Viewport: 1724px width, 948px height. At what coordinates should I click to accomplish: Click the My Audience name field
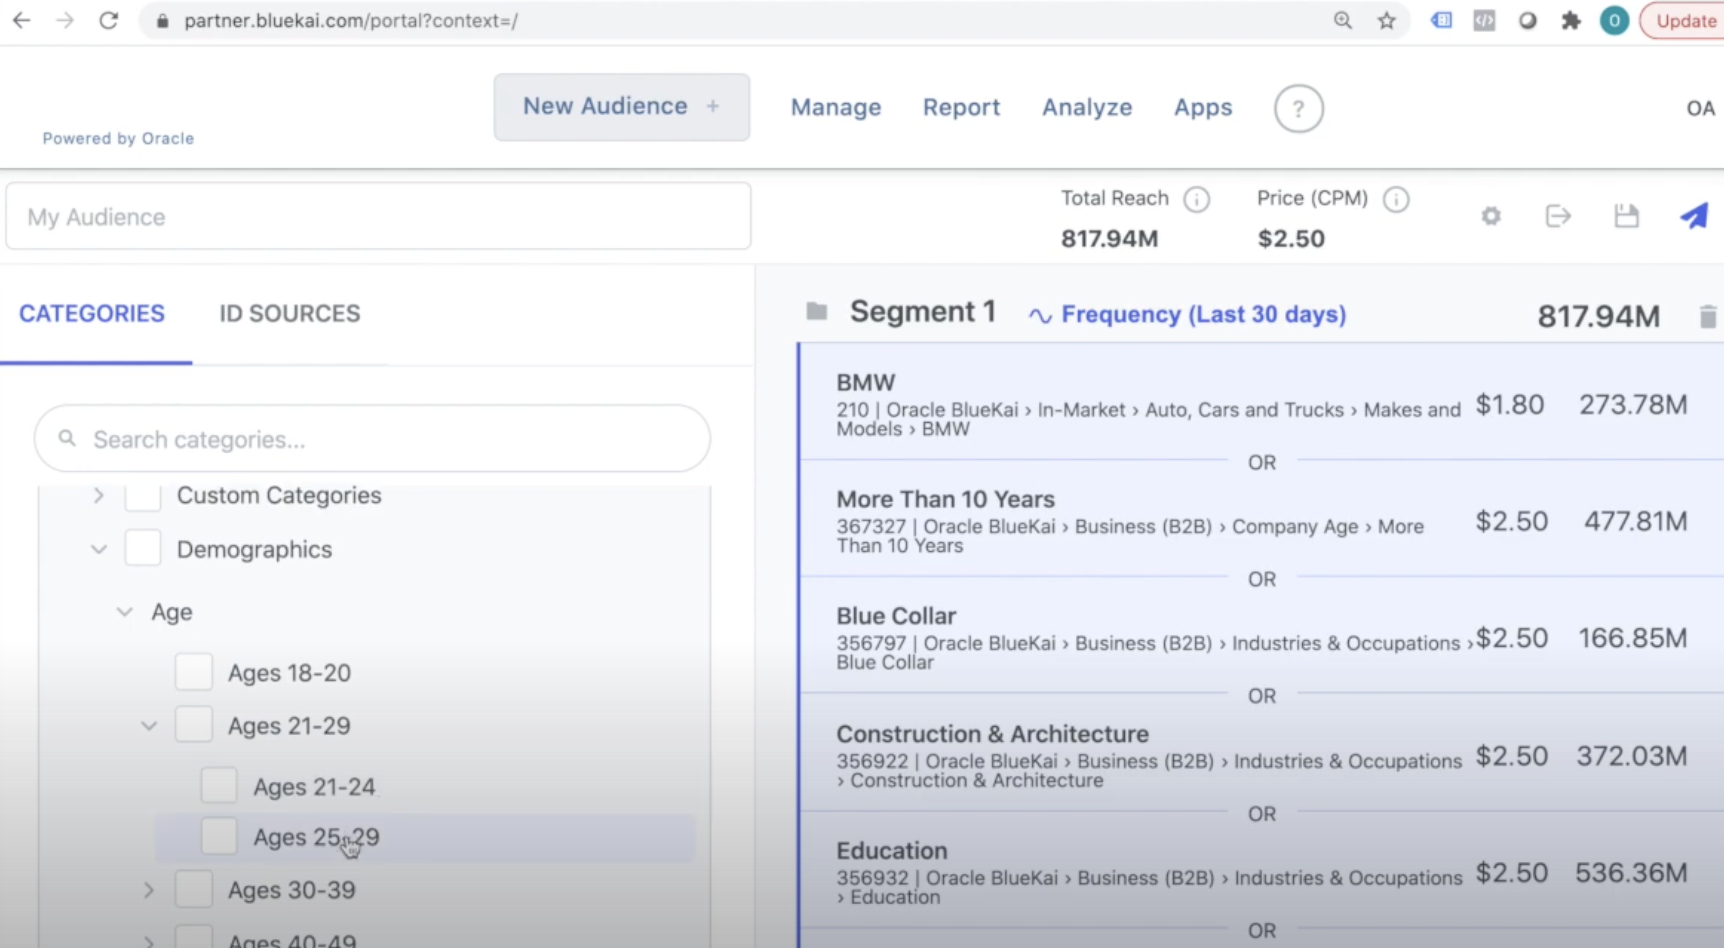coord(378,216)
